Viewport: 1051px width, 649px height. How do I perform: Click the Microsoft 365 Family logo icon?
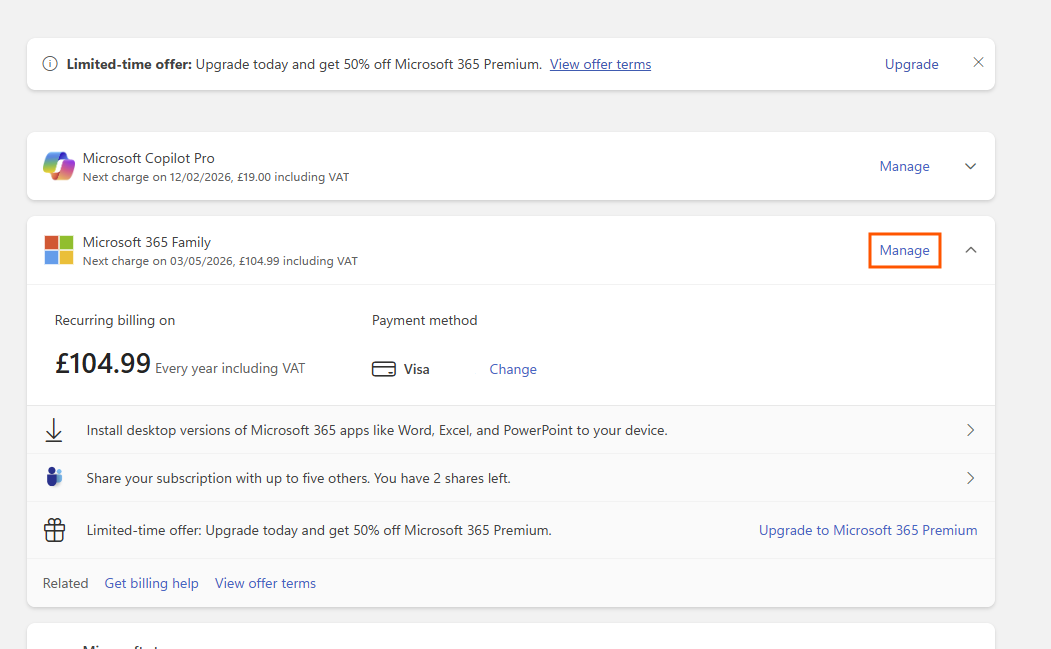pyautogui.click(x=59, y=250)
